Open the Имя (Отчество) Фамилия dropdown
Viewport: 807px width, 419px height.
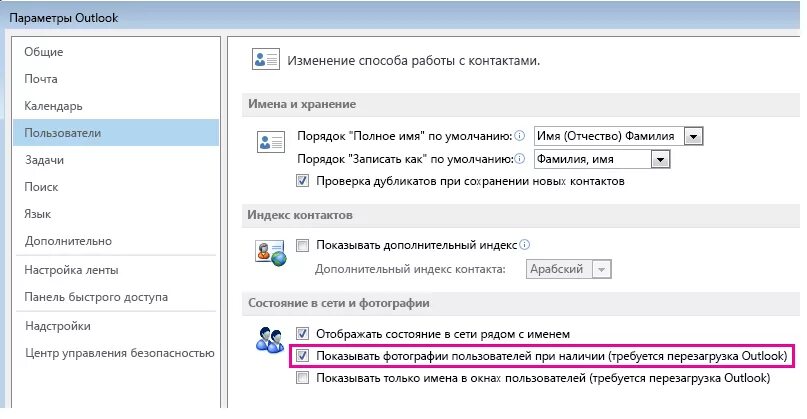point(619,136)
